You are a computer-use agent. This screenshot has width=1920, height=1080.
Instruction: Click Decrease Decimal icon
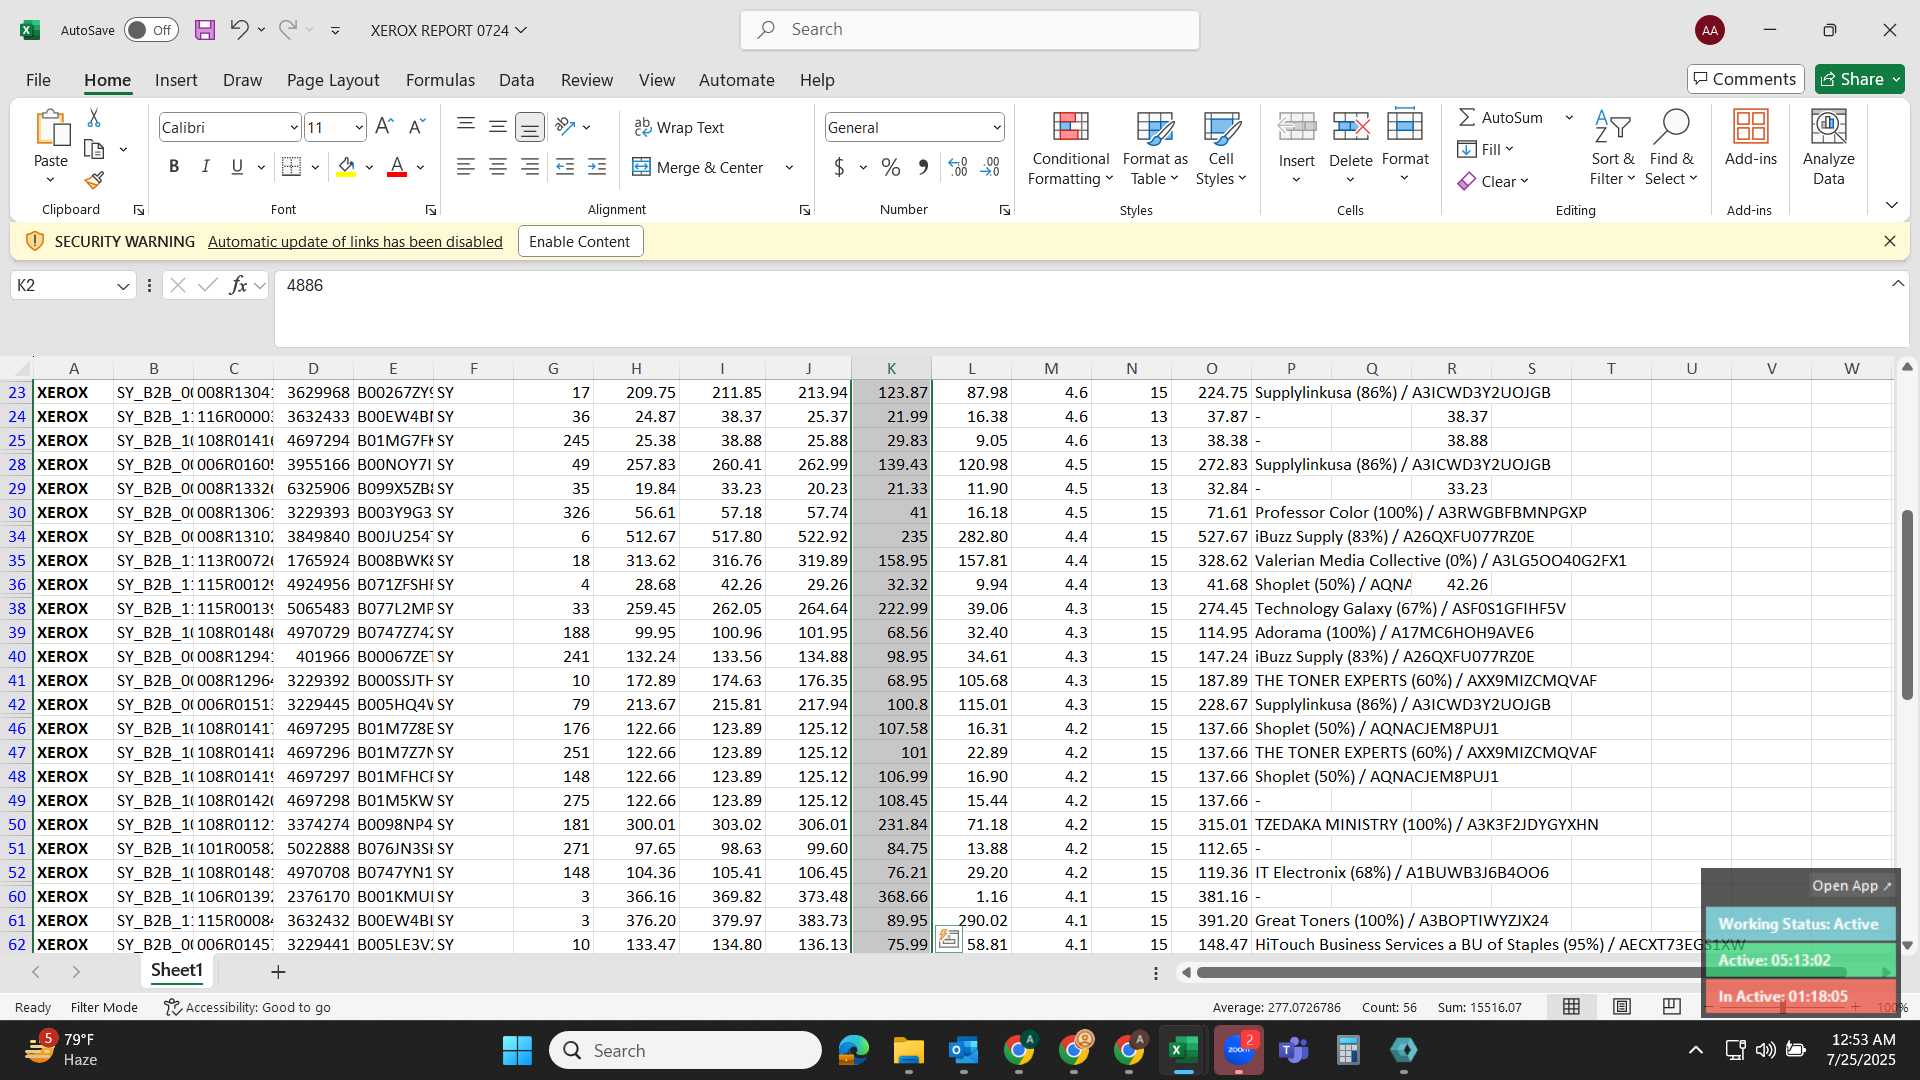coord(990,167)
